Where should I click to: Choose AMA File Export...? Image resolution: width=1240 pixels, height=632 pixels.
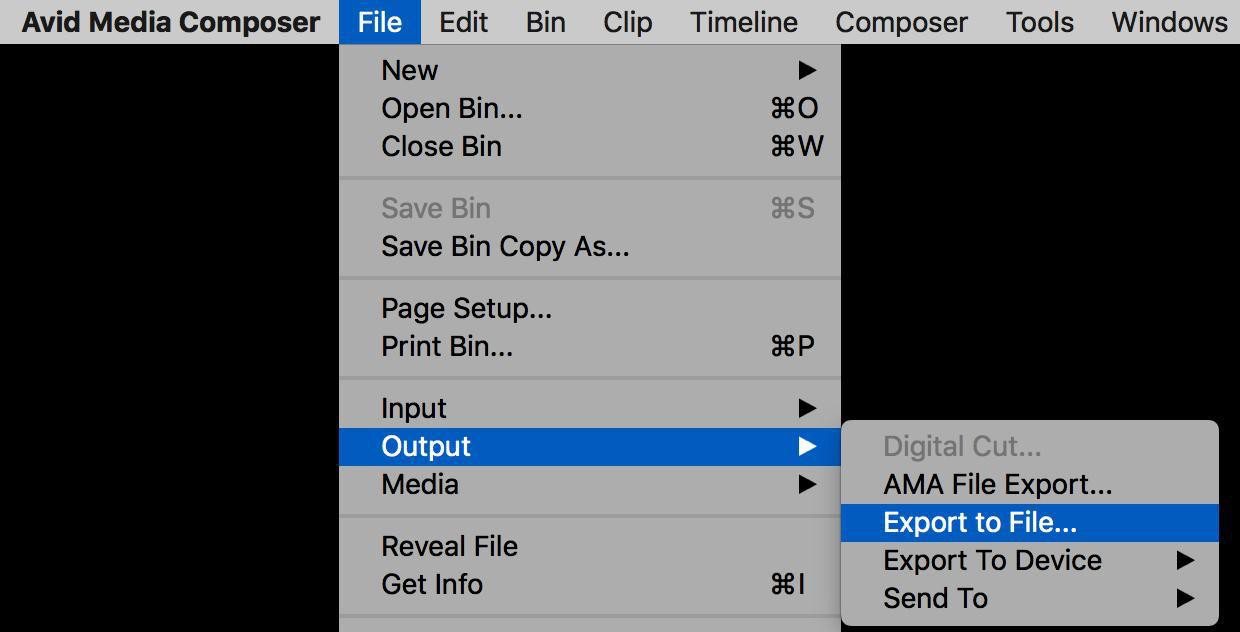[1030, 484]
